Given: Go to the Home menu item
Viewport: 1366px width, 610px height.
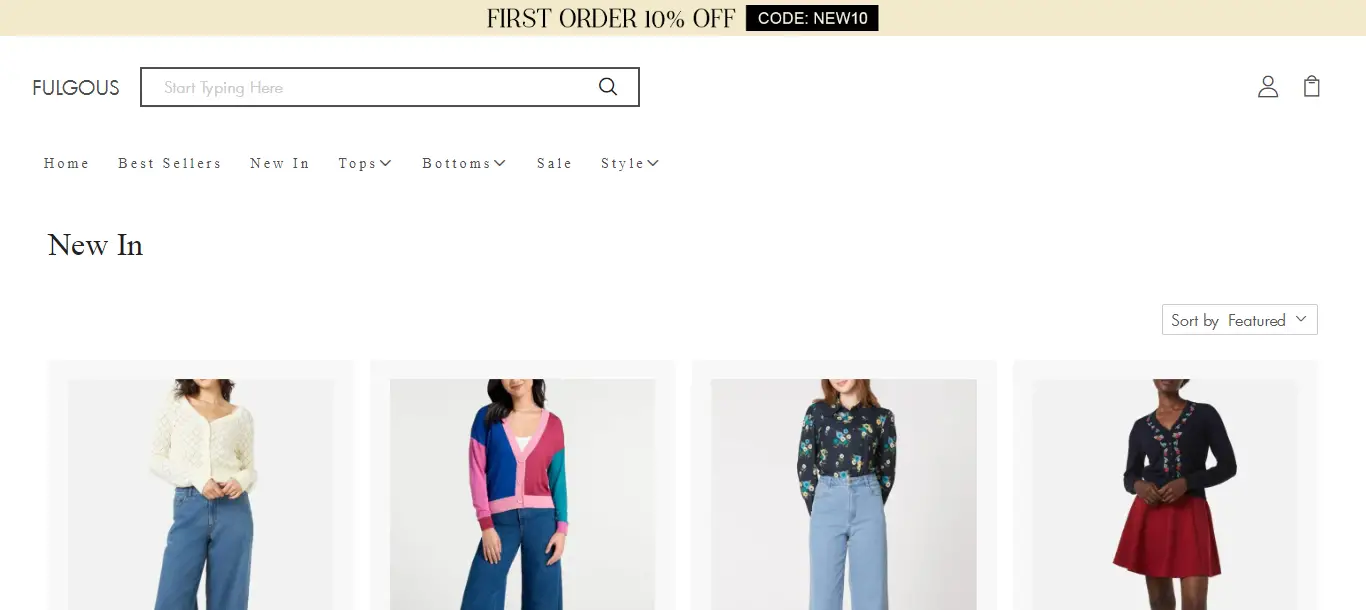Looking at the screenshot, I should pyautogui.click(x=67, y=163).
